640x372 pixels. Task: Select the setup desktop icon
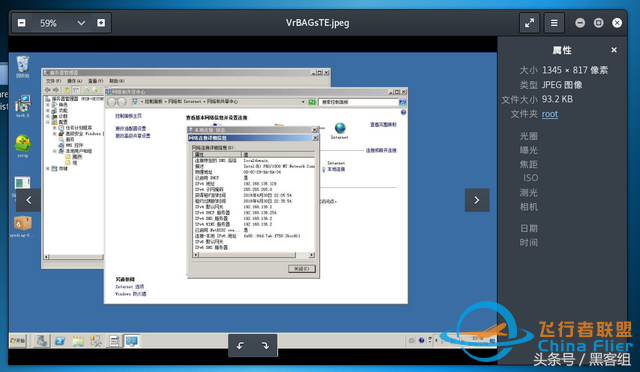pyautogui.click(x=22, y=146)
